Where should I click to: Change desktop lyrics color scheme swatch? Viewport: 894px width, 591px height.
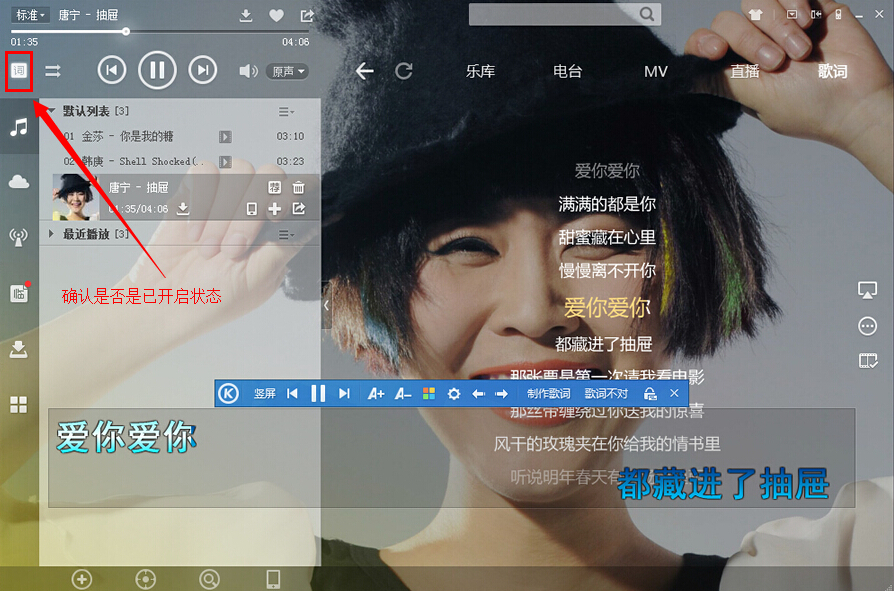coord(429,394)
